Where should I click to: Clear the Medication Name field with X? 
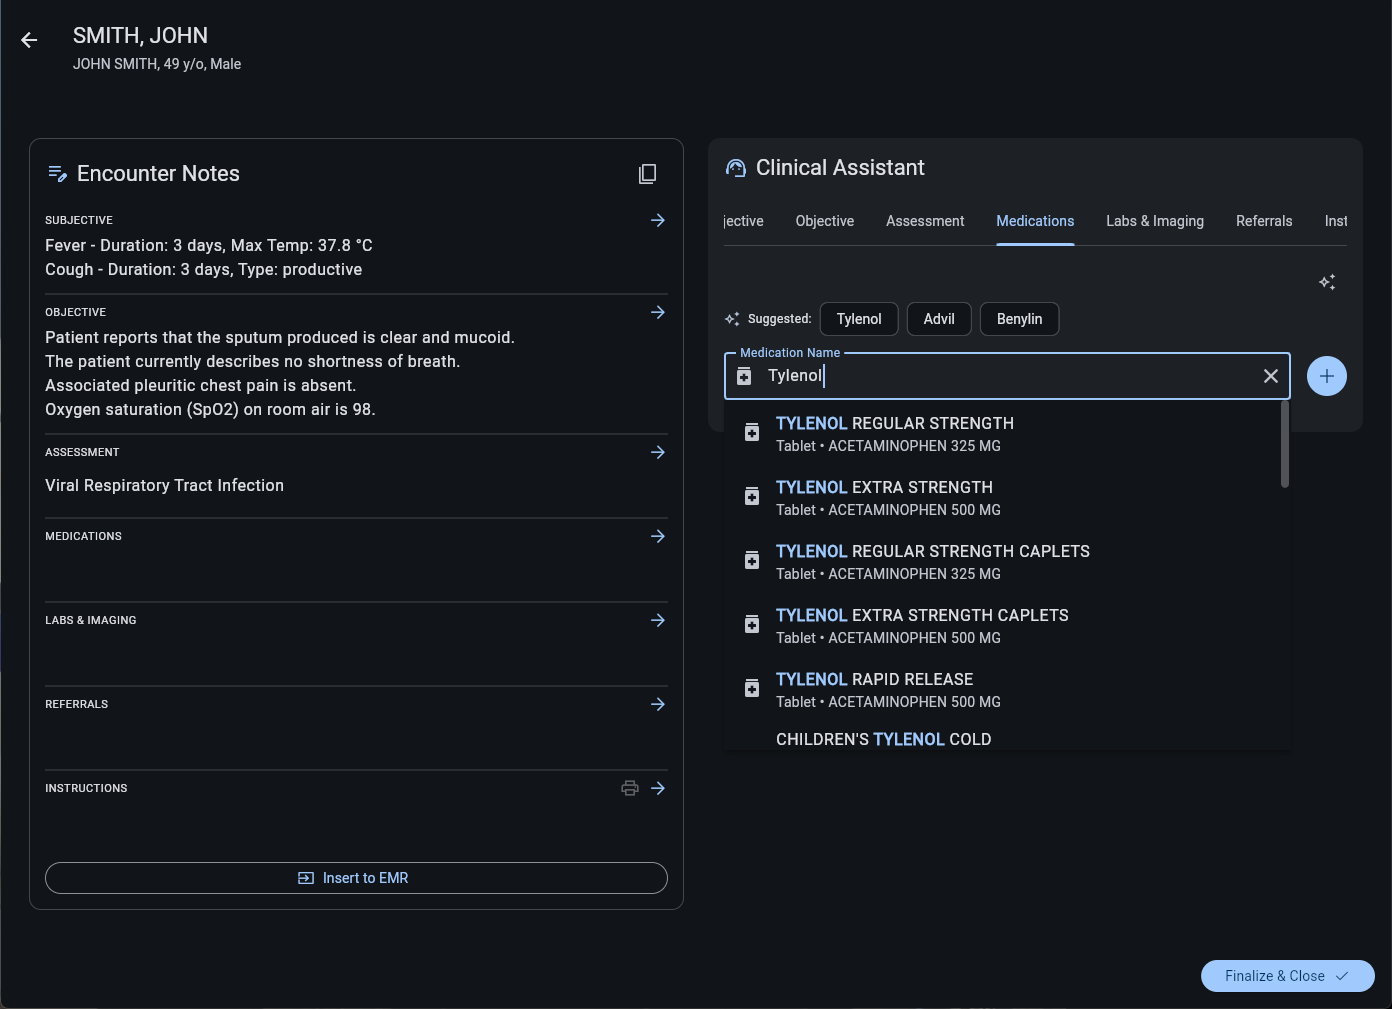[1270, 376]
